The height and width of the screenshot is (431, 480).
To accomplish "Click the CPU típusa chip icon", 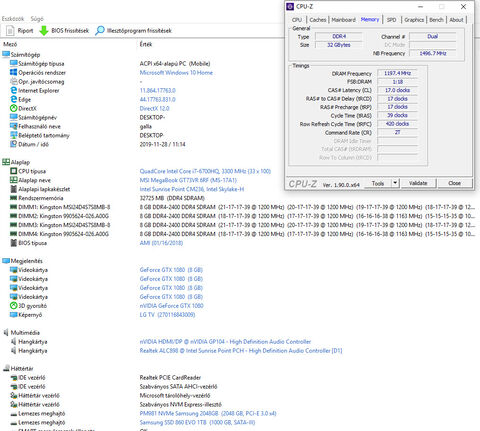I will click(14, 171).
